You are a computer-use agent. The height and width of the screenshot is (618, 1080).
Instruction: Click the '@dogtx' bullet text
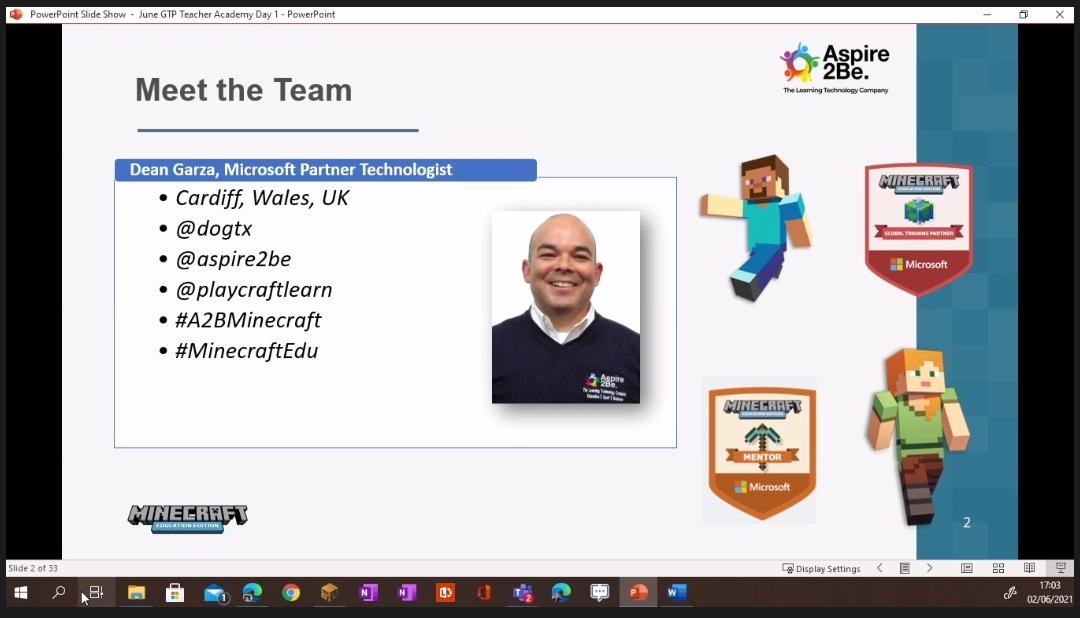(214, 229)
